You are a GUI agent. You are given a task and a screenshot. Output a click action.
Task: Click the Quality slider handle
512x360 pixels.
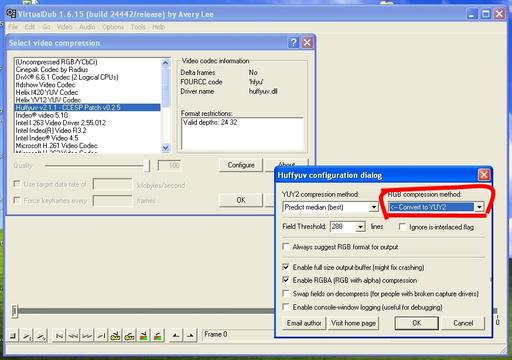coord(147,166)
